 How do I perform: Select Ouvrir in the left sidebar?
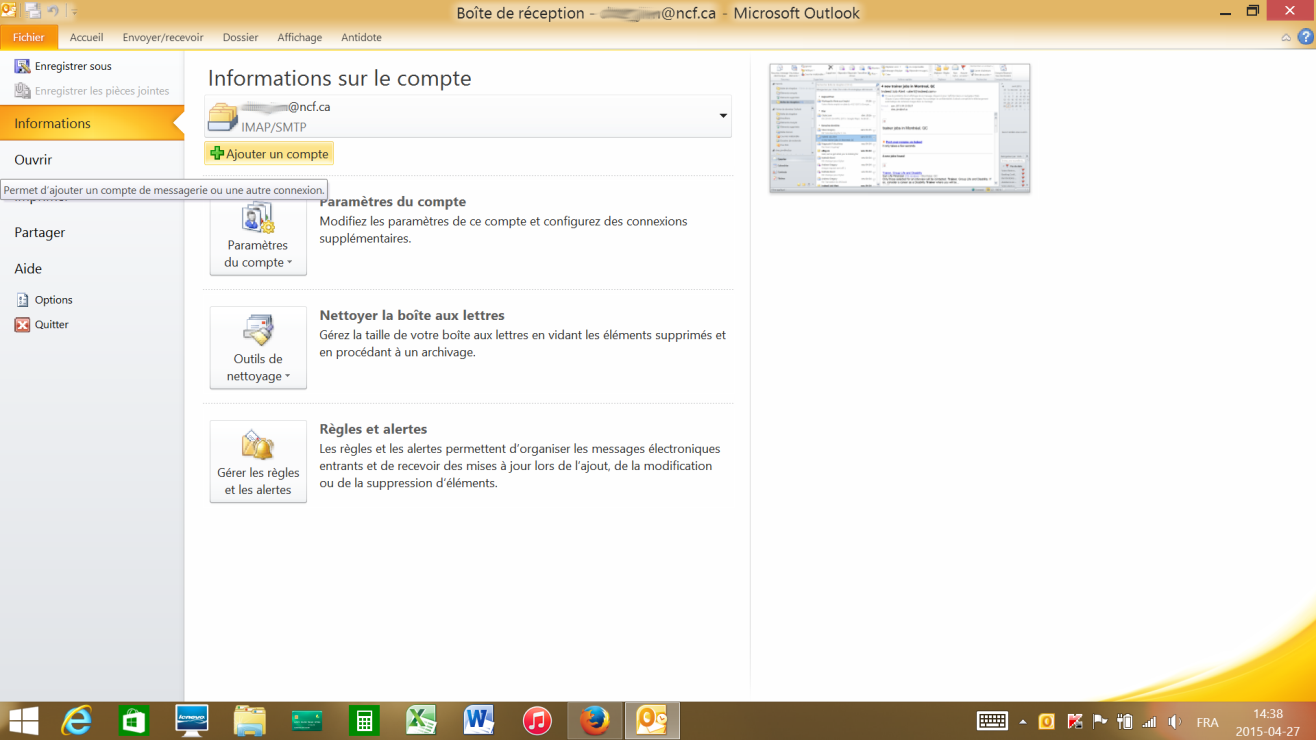33,160
